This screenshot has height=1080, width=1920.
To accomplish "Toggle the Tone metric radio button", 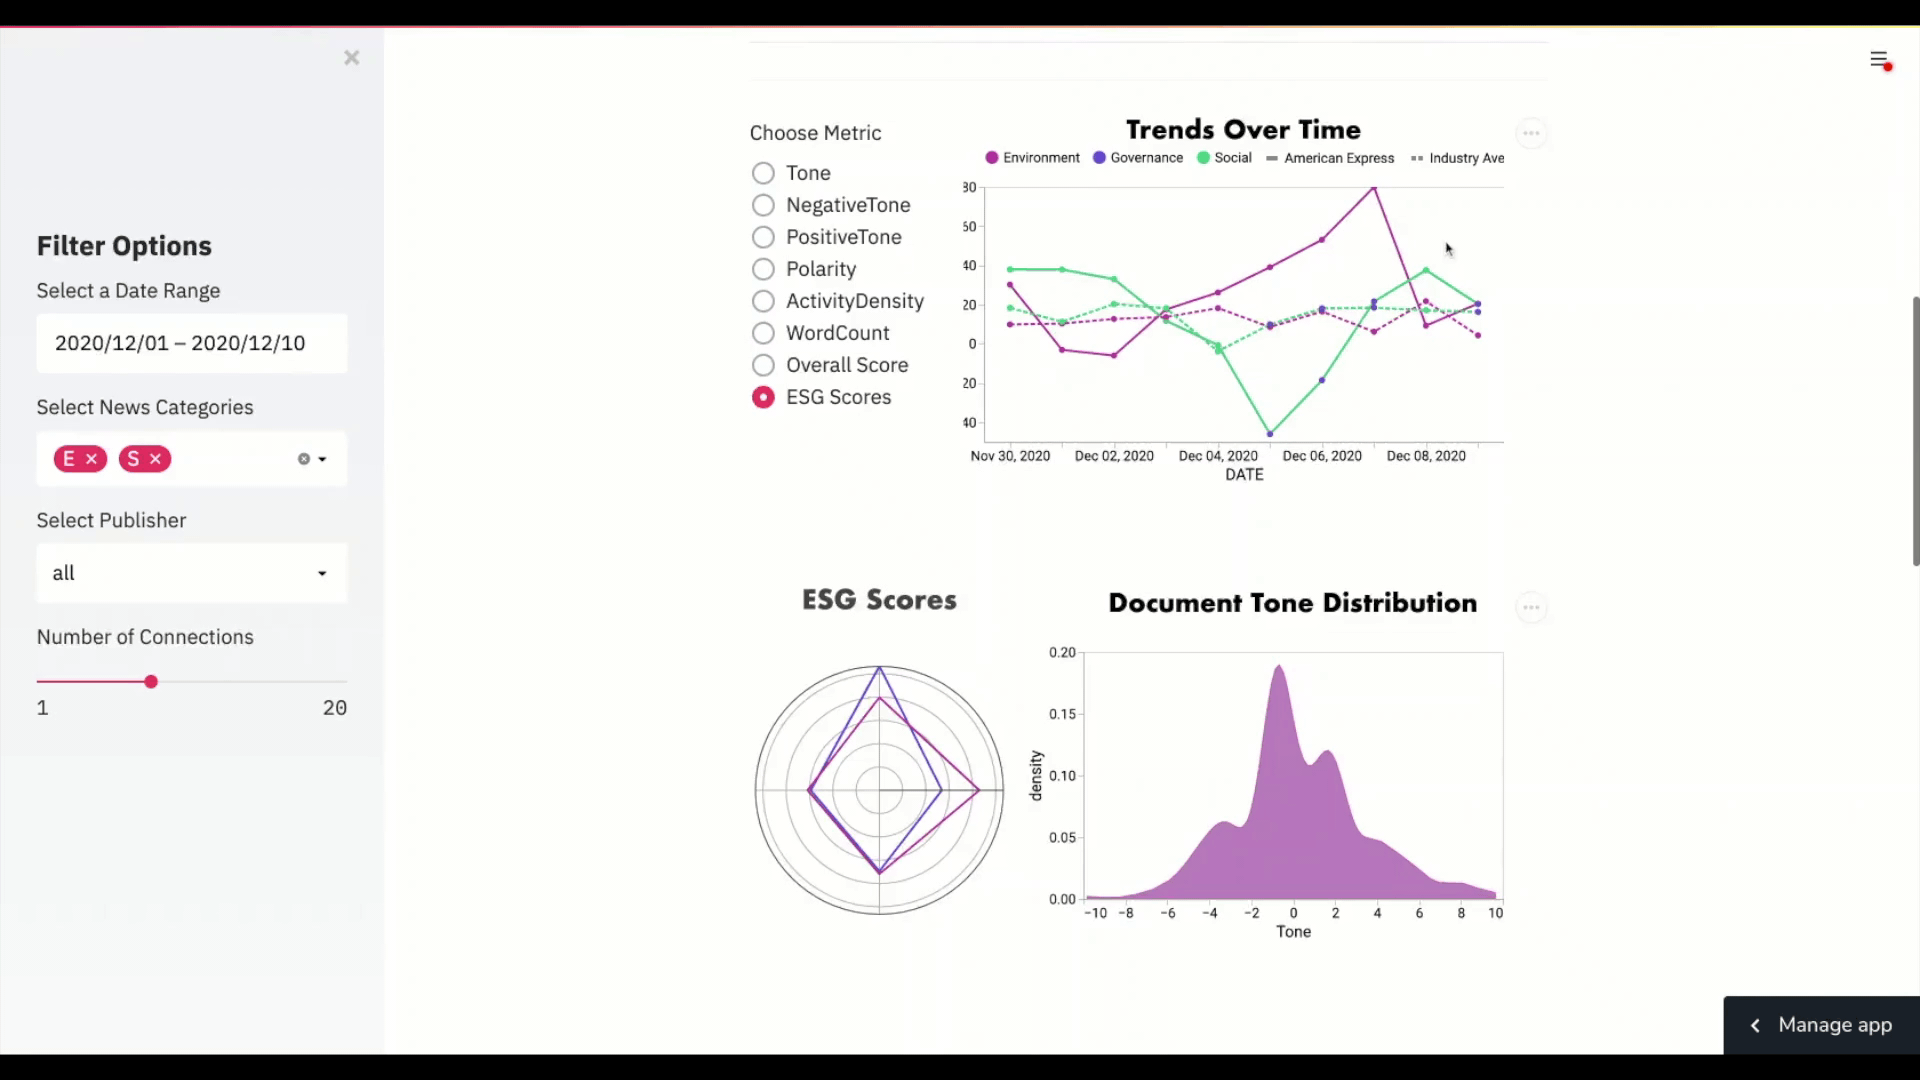I will 762,173.
